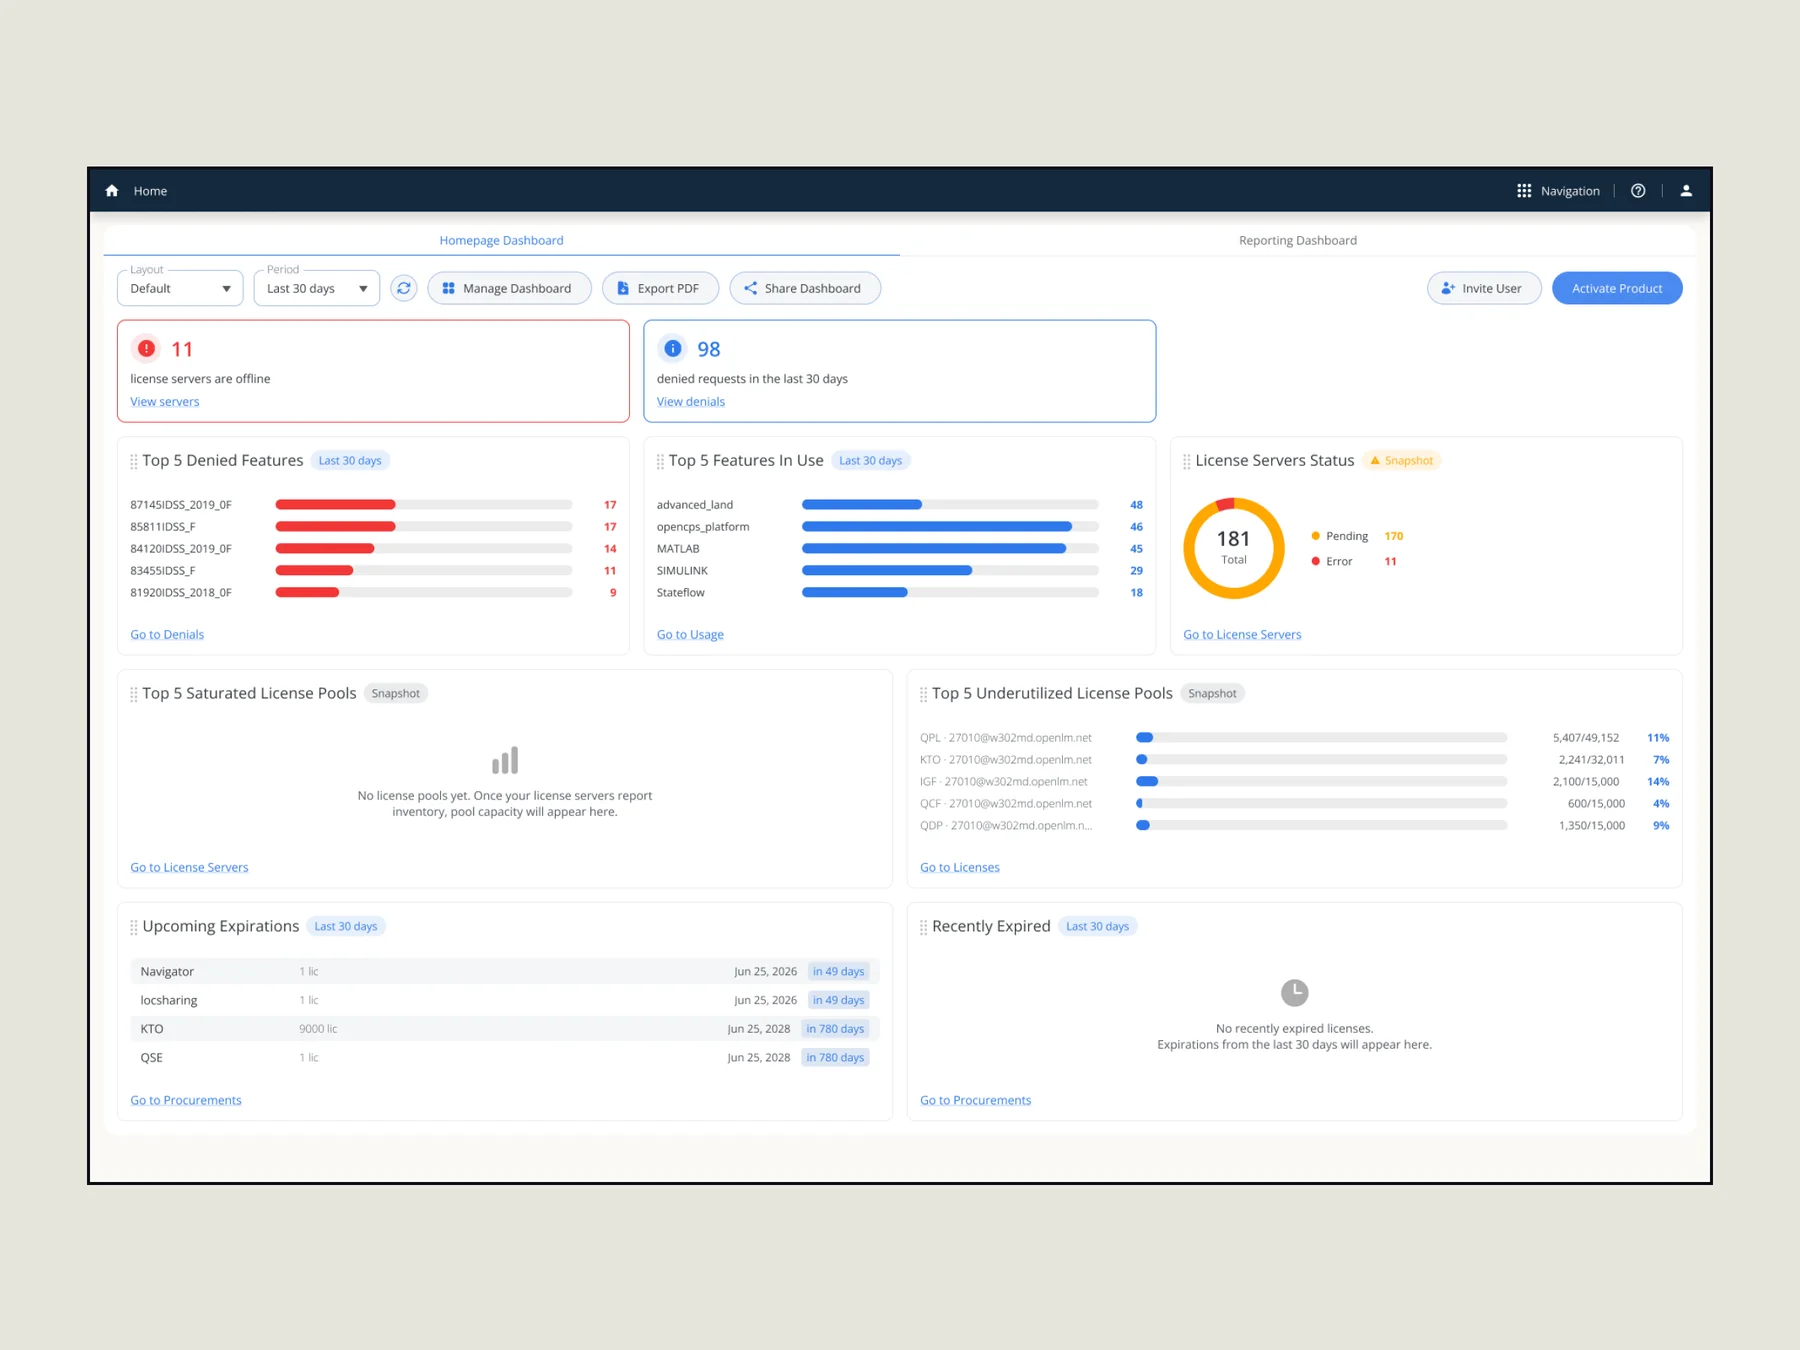Follow the Go to Denials link
Screen dimensions: 1800x1350
click(x=167, y=635)
